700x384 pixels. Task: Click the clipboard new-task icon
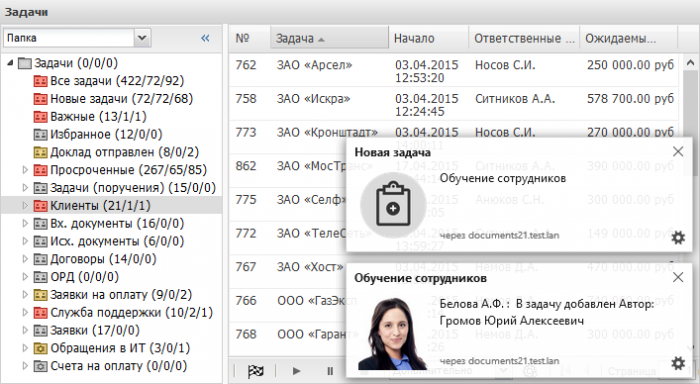pyautogui.click(x=393, y=205)
